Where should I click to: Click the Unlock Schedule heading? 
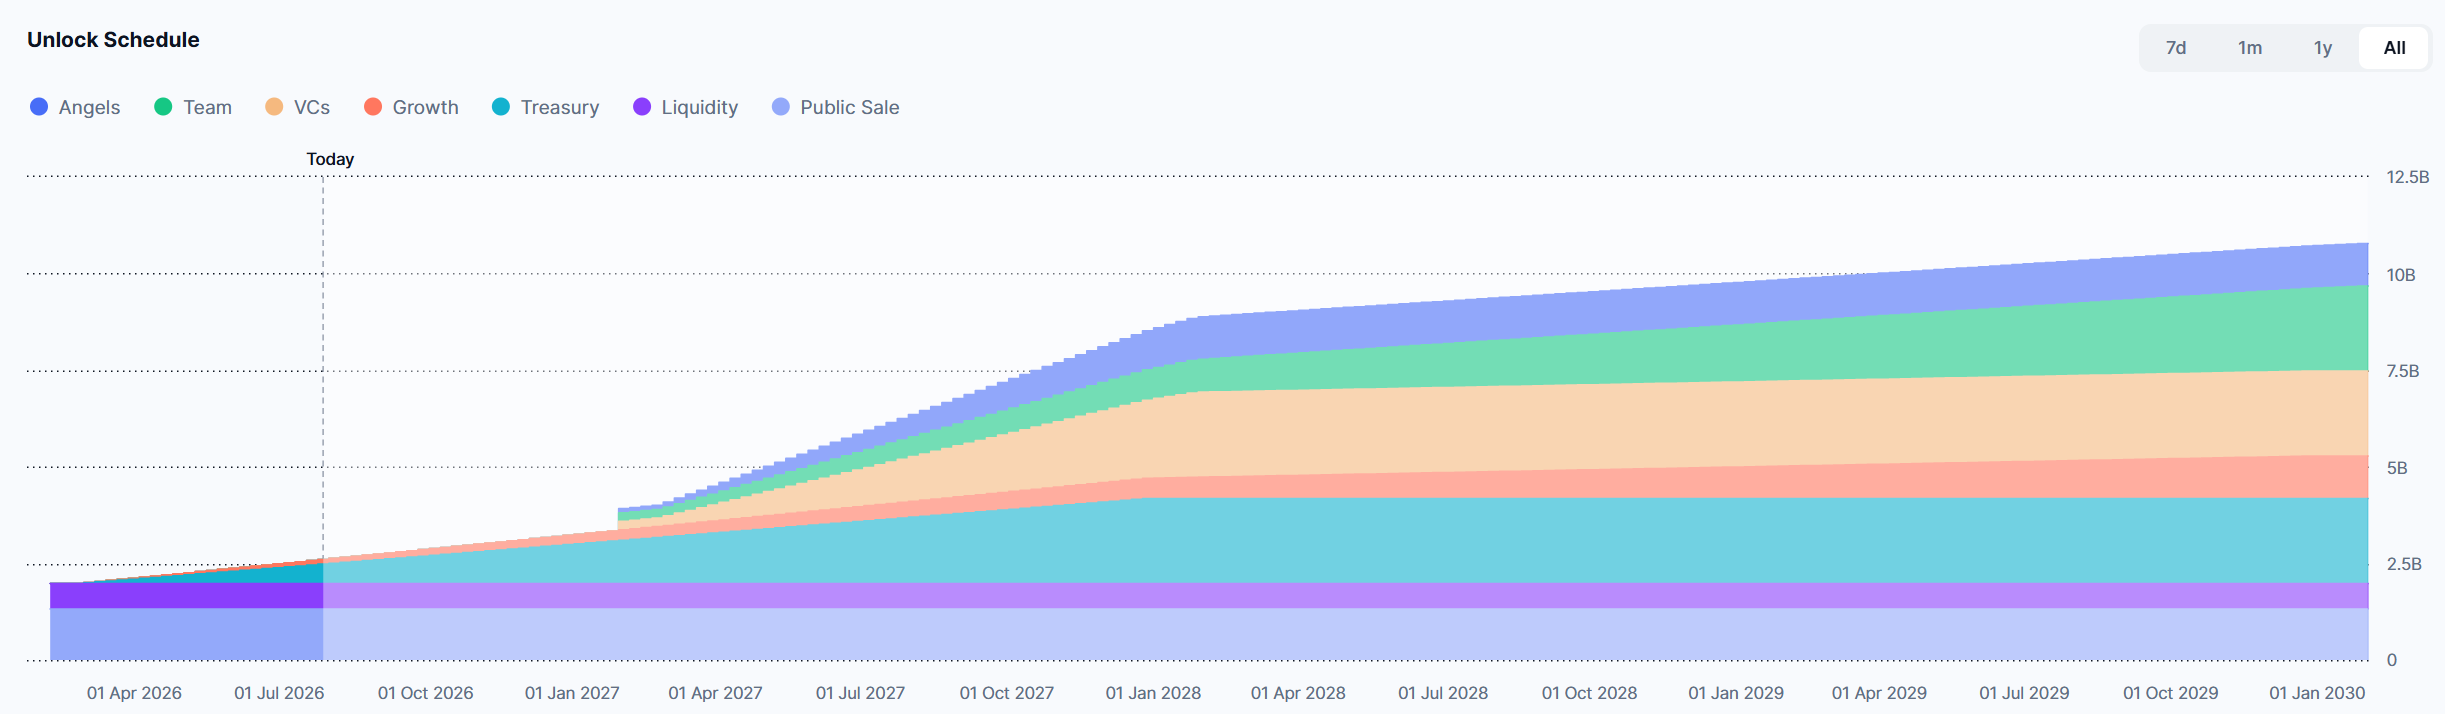pyautogui.click(x=113, y=40)
